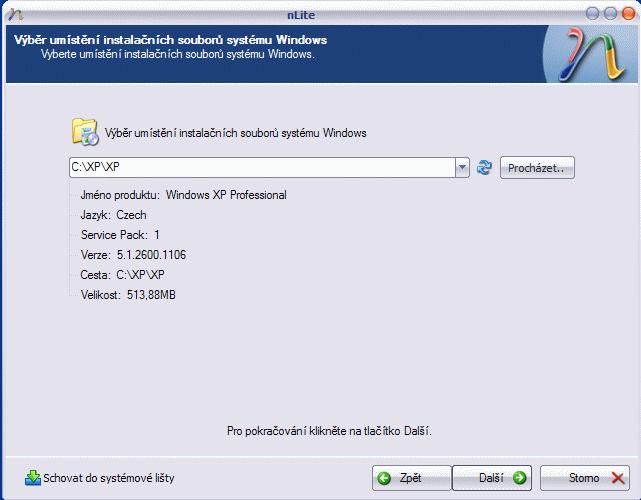Image resolution: width=641 pixels, height=500 pixels.
Task: Click the banner subtitle 'Vyberte umístění instalačních souborů'
Action: tap(178, 54)
